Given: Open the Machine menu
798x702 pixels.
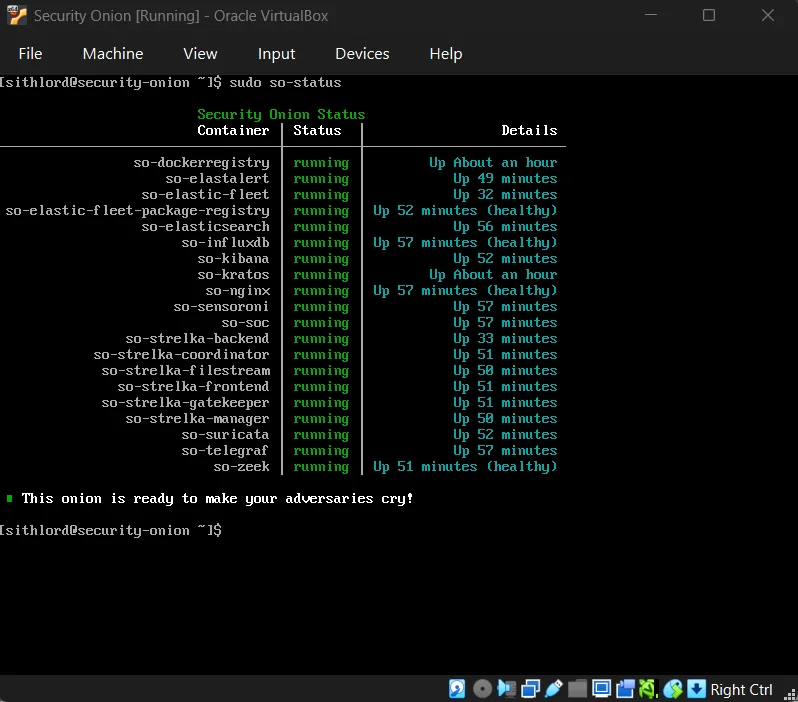Looking at the screenshot, I should pos(112,54).
